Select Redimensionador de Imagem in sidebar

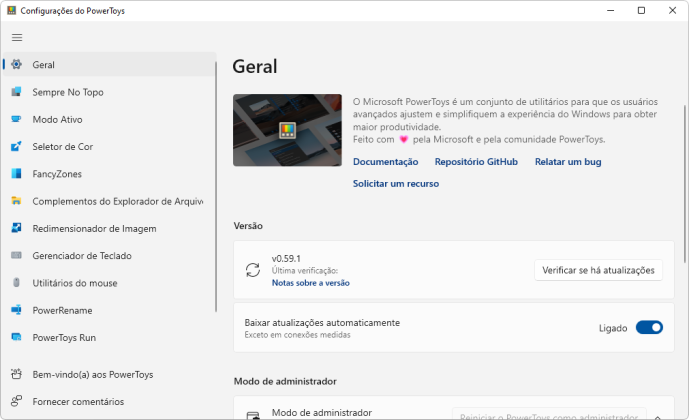109,228
